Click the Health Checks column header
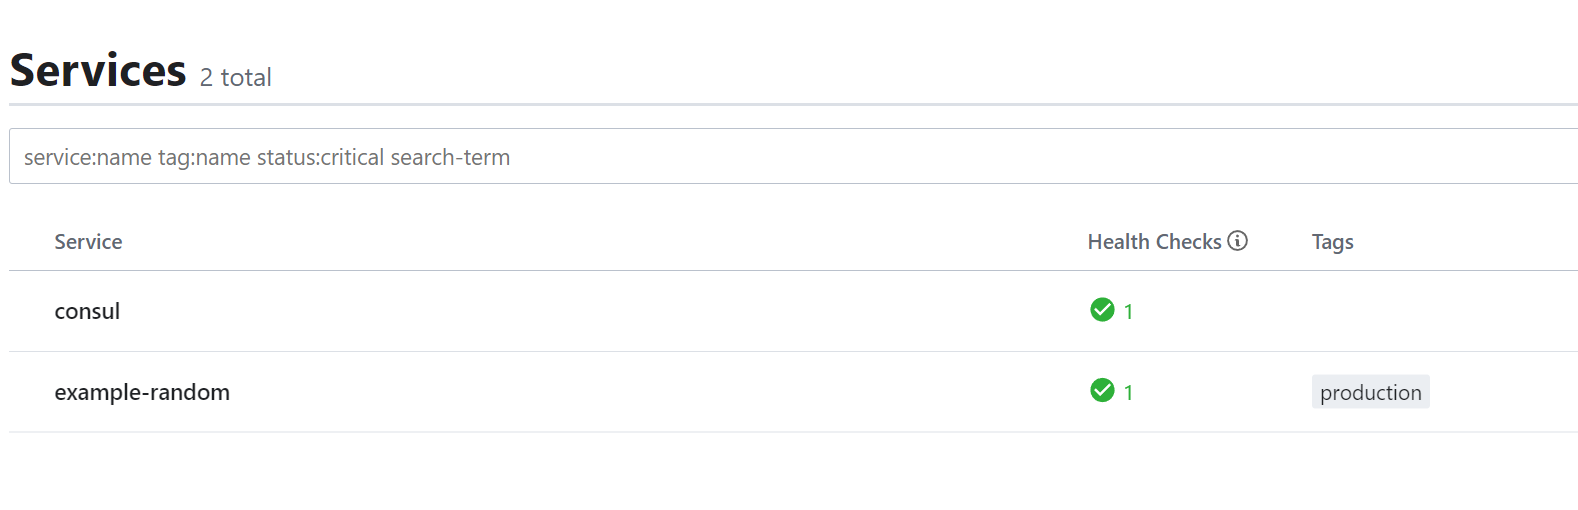 coord(1167,242)
